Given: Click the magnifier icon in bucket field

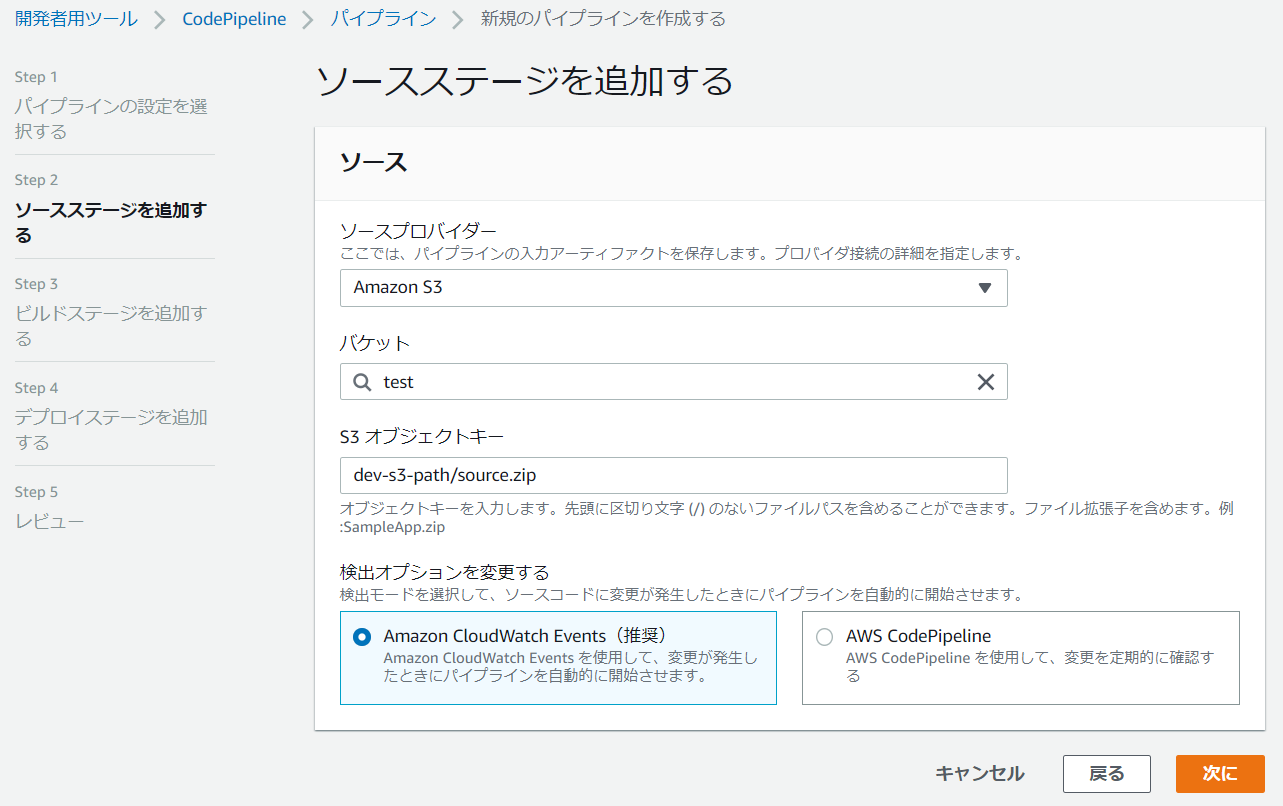Looking at the screenshot, I should (362, 382).
